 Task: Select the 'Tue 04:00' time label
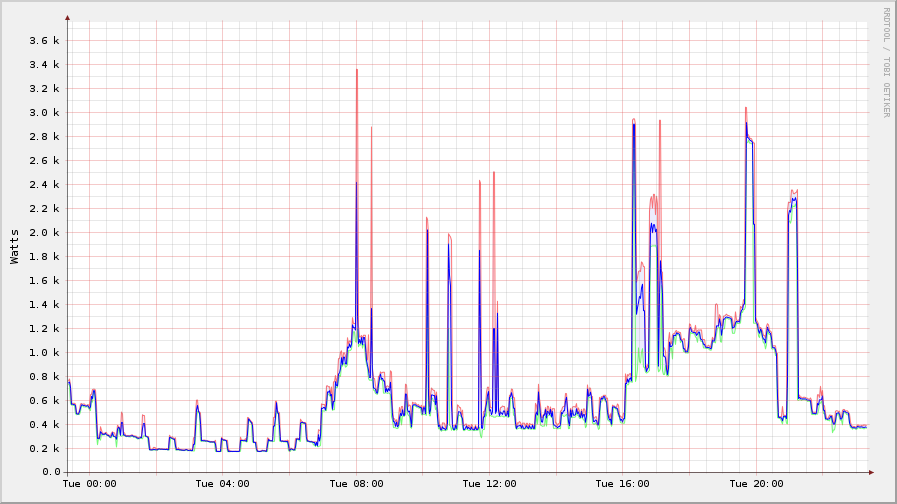[x=223, y=484]
